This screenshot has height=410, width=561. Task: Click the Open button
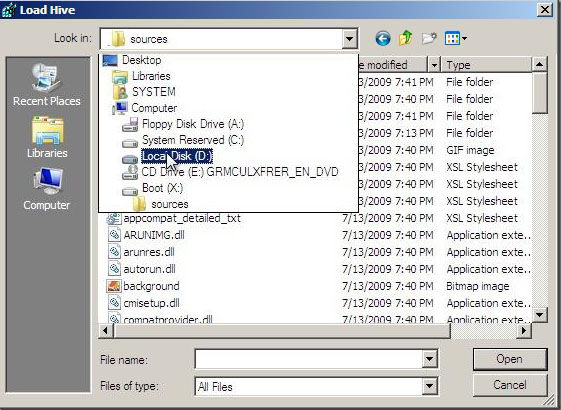510,359
